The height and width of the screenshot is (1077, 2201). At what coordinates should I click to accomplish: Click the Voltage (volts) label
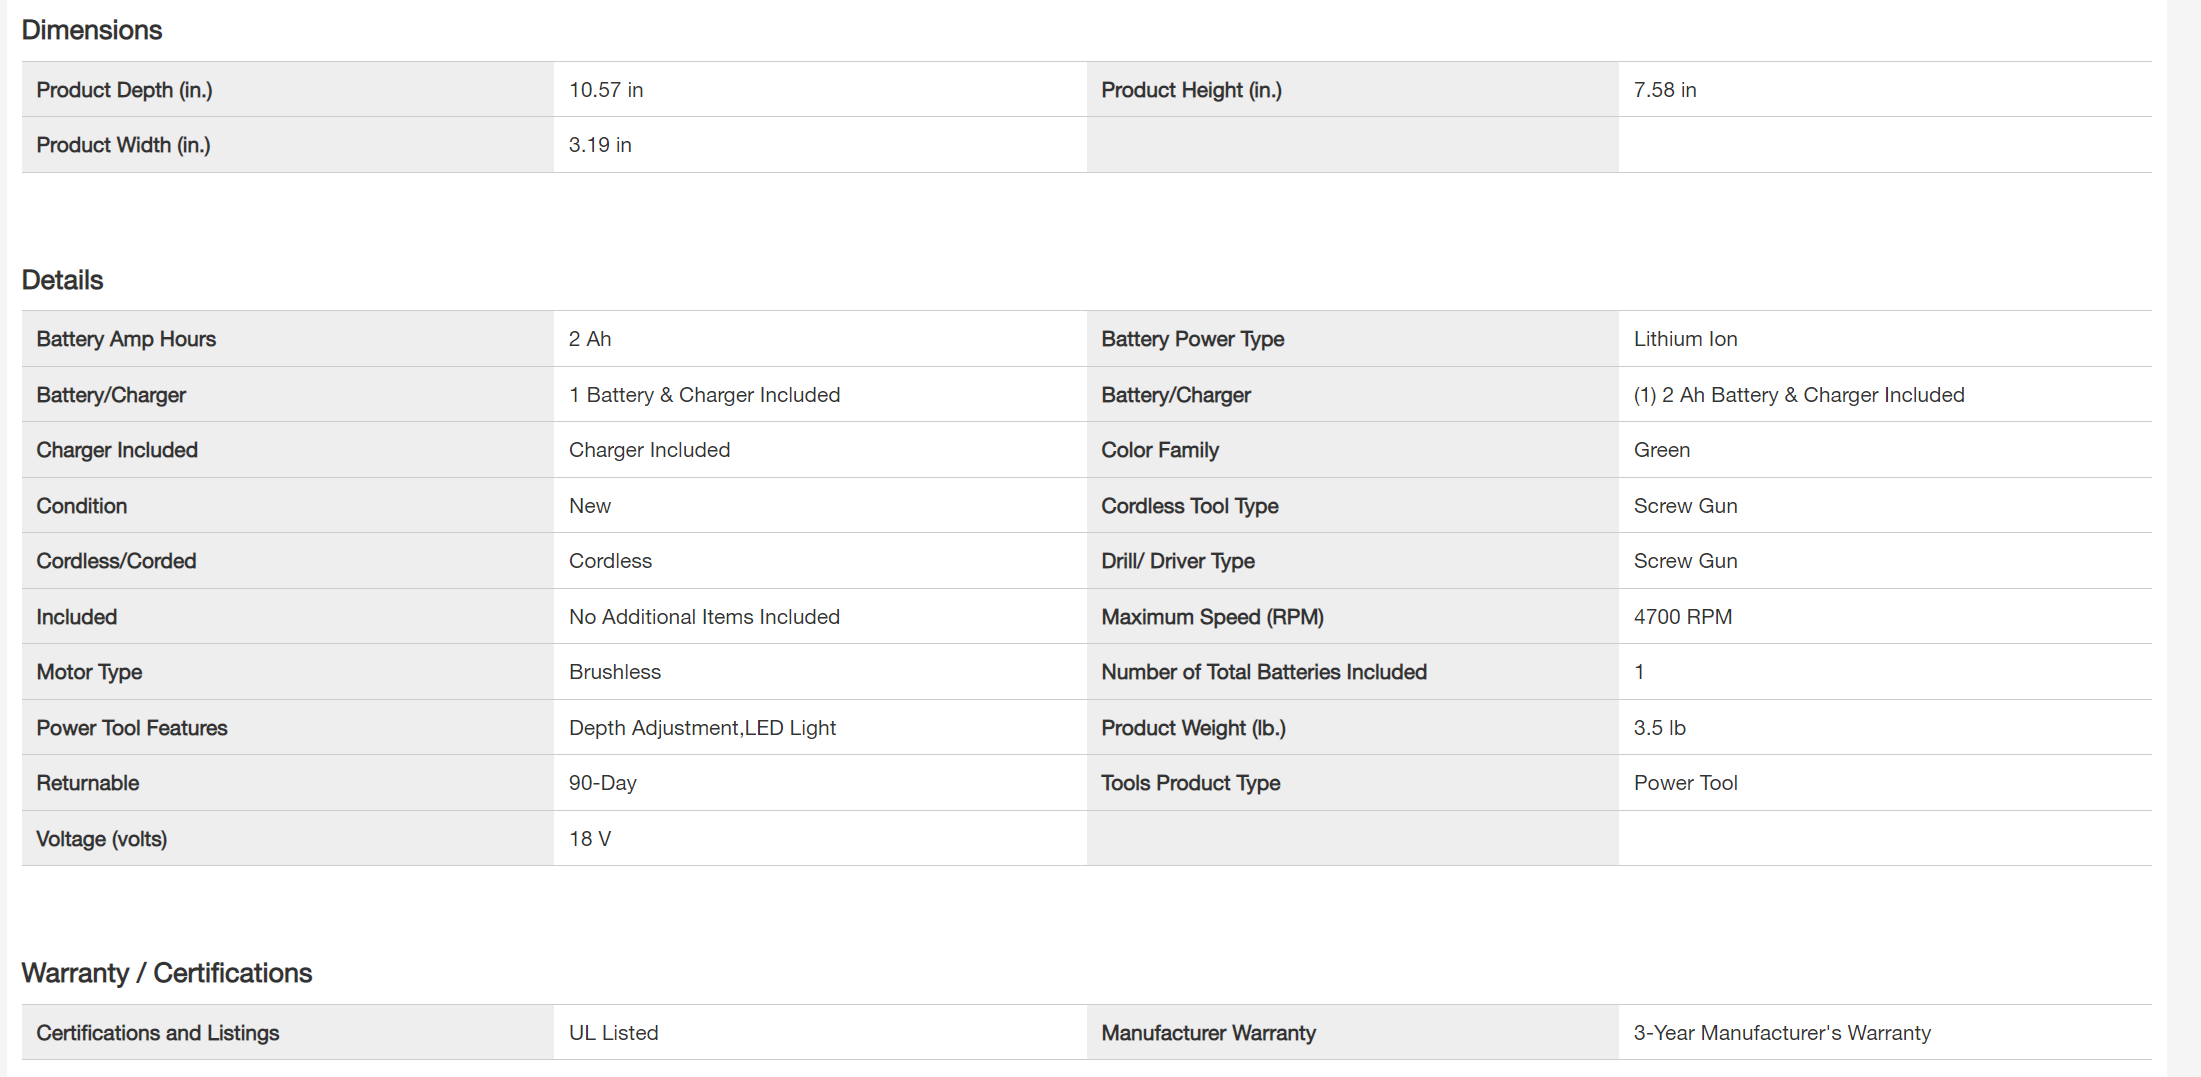coord(102,839)
